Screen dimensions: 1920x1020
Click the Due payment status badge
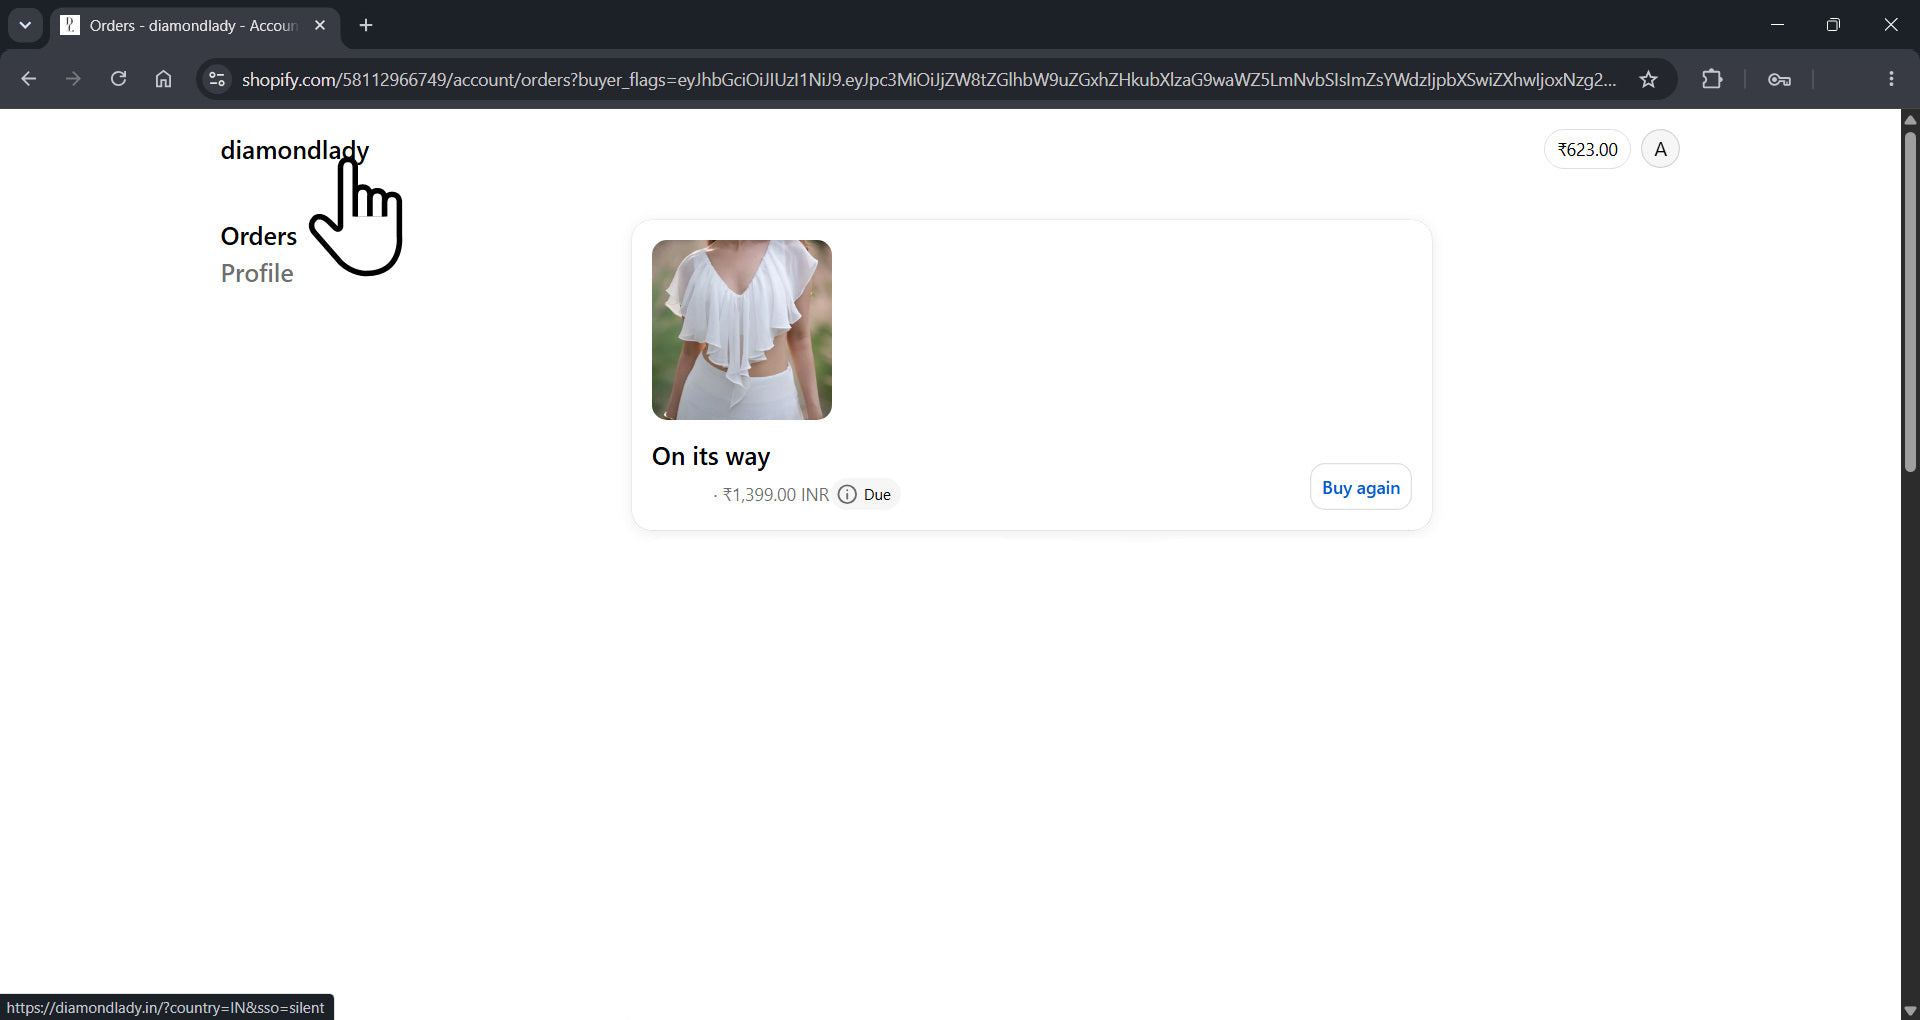pos(866,494)
